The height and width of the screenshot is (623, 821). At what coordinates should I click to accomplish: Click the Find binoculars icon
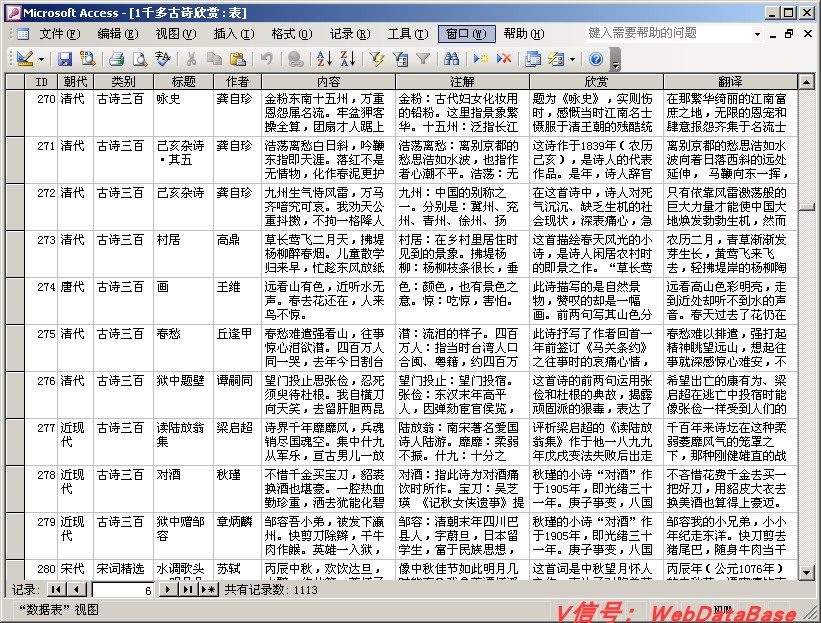click(x=451, y=59)
